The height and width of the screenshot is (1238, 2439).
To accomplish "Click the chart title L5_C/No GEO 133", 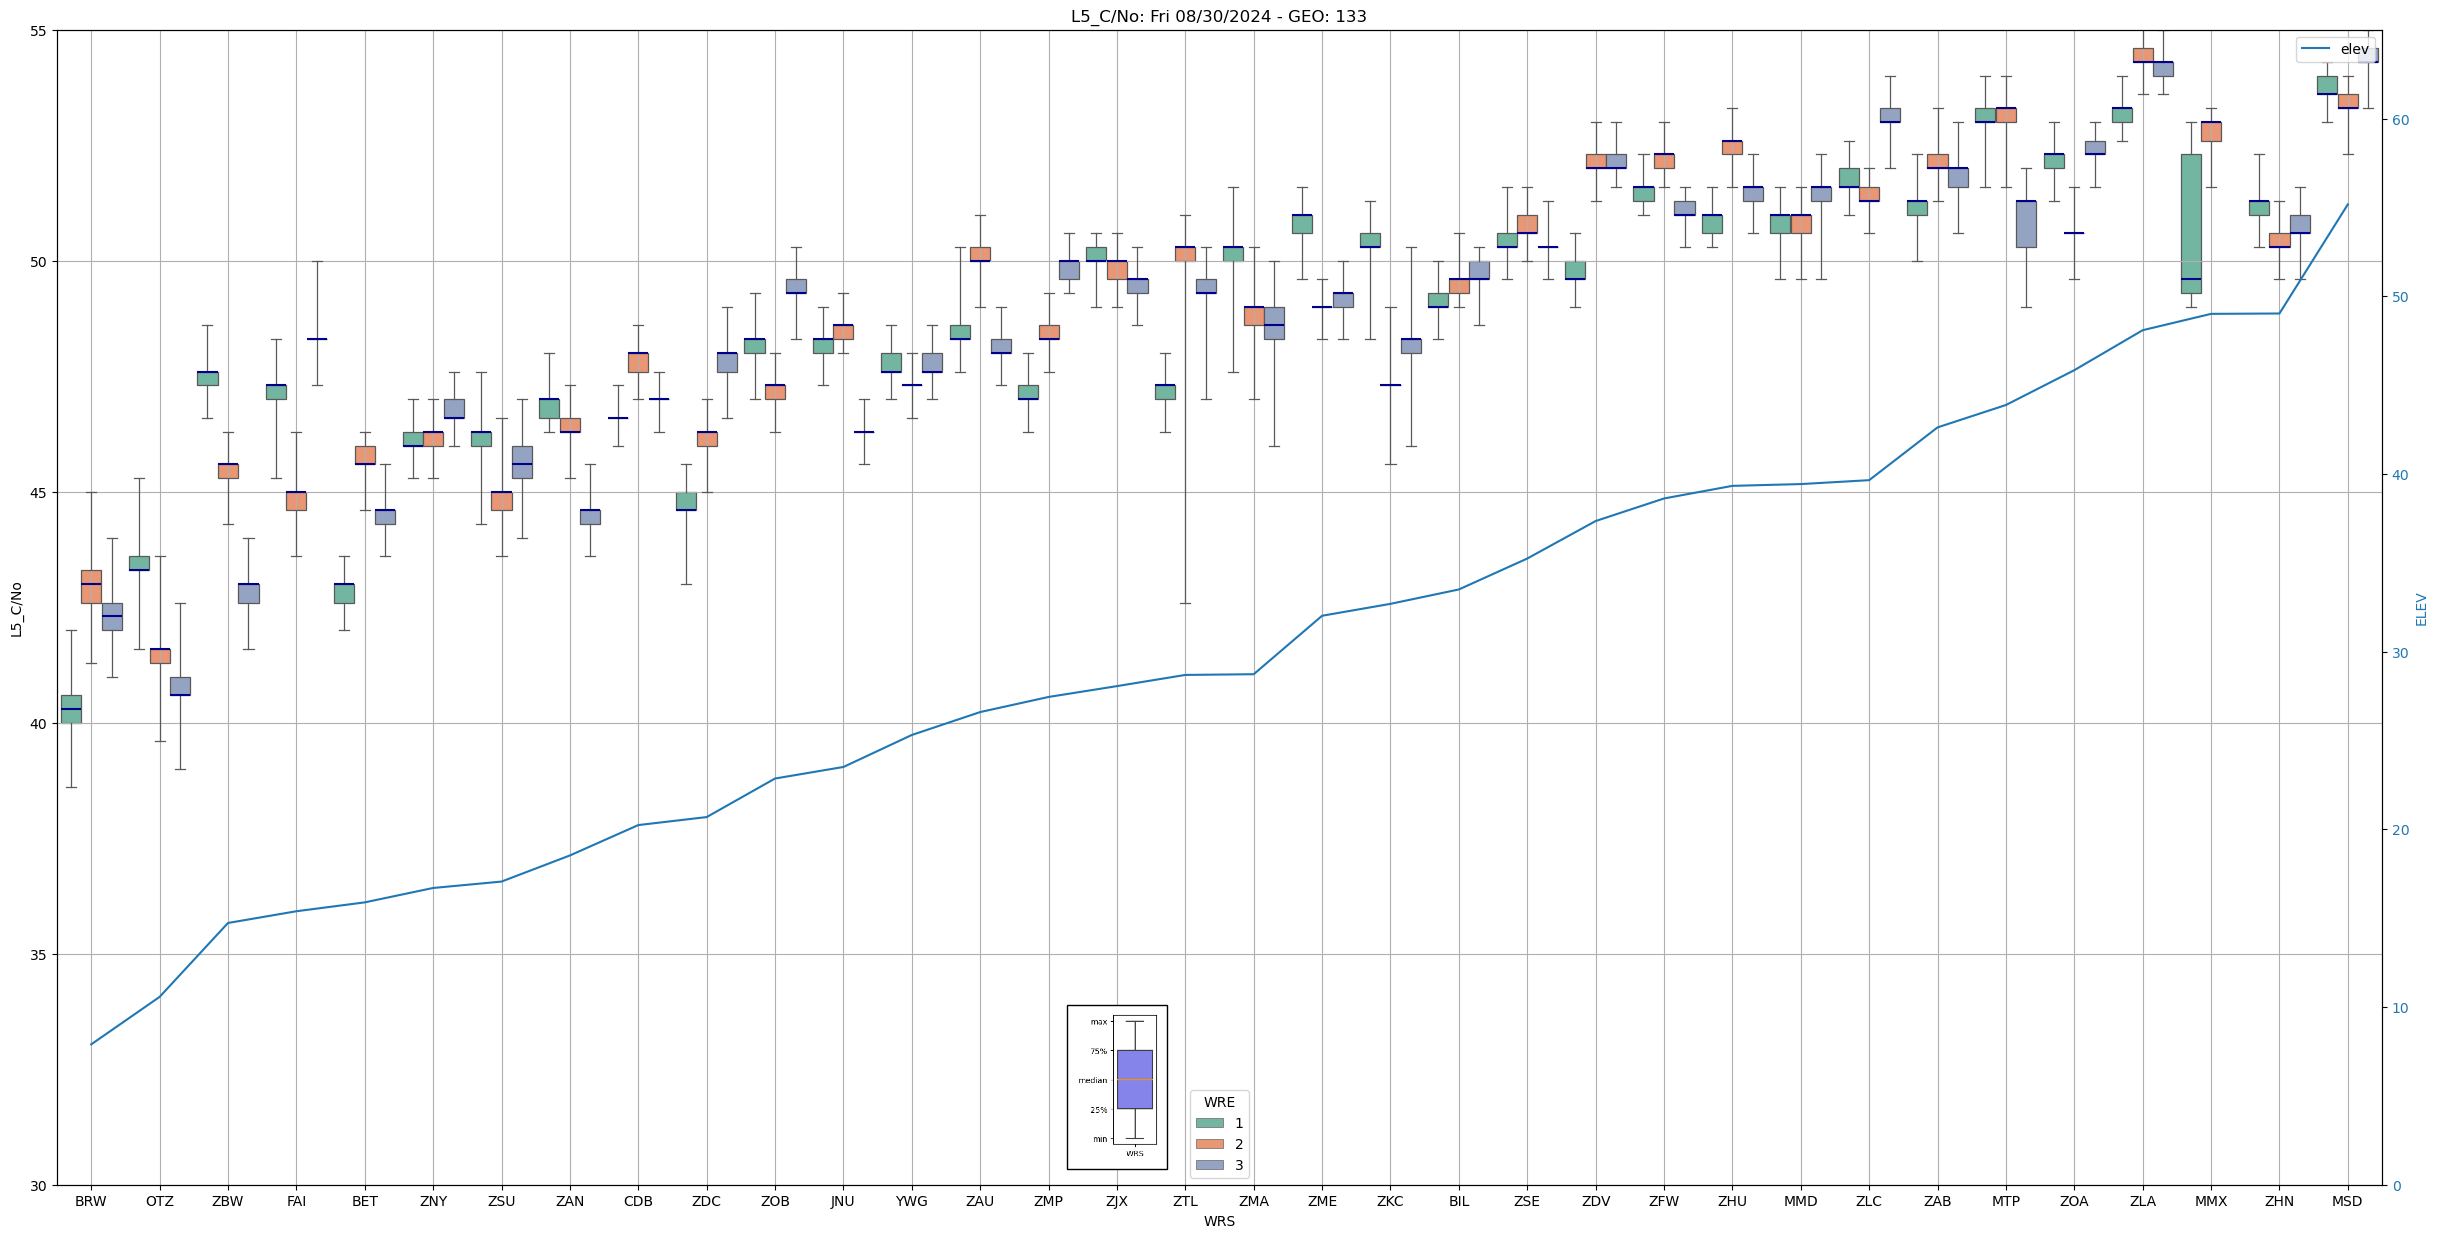I will tap(1218, 16).
